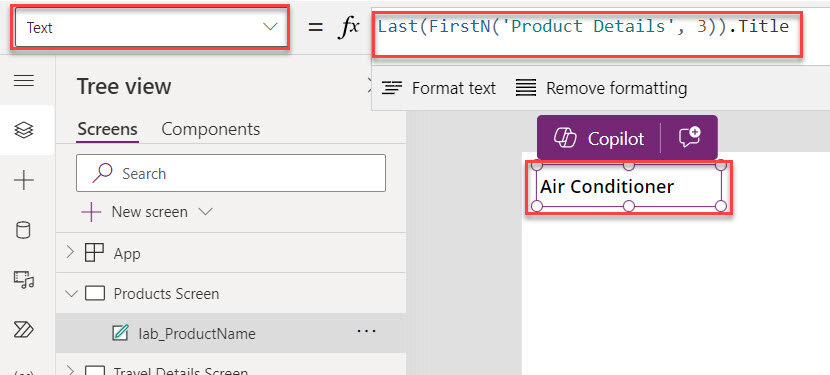
Task: Click the magnifier icon in search box
Action: (x=102, y=173)
